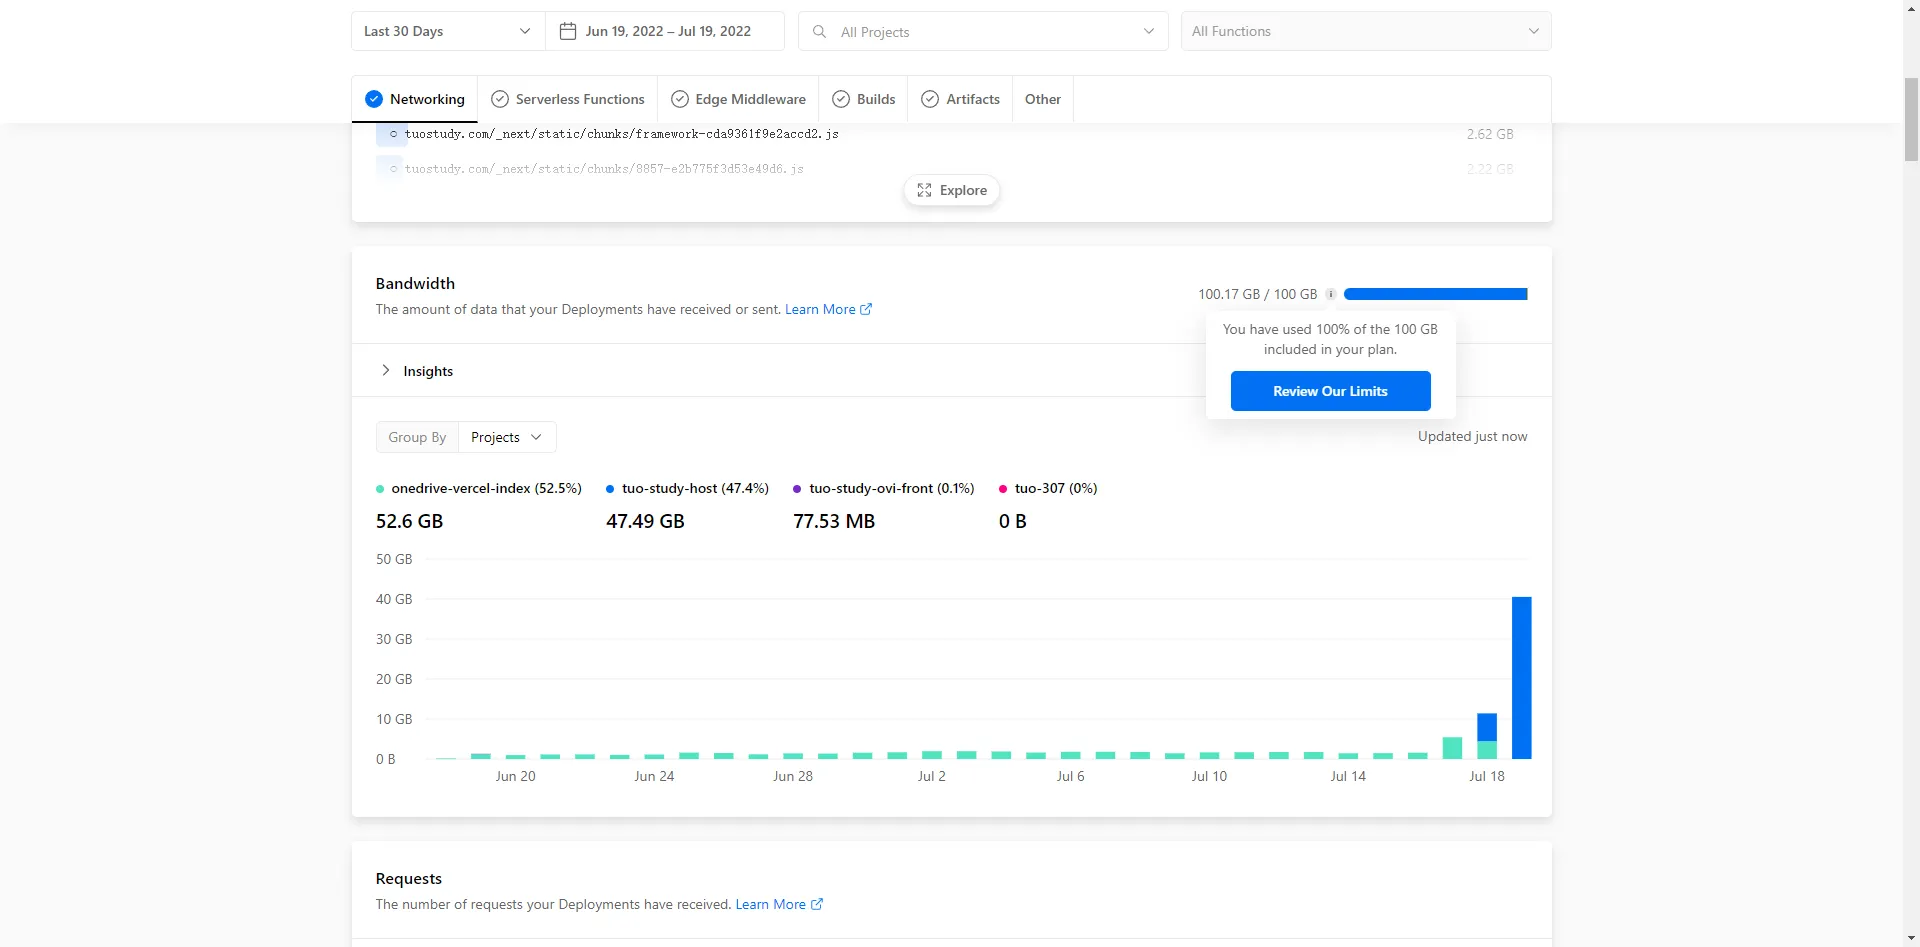This screenshot has height=947, width=1920.
Task: Click the 100.17 GB / 100 GB usage text
Action: (1258, 294)
